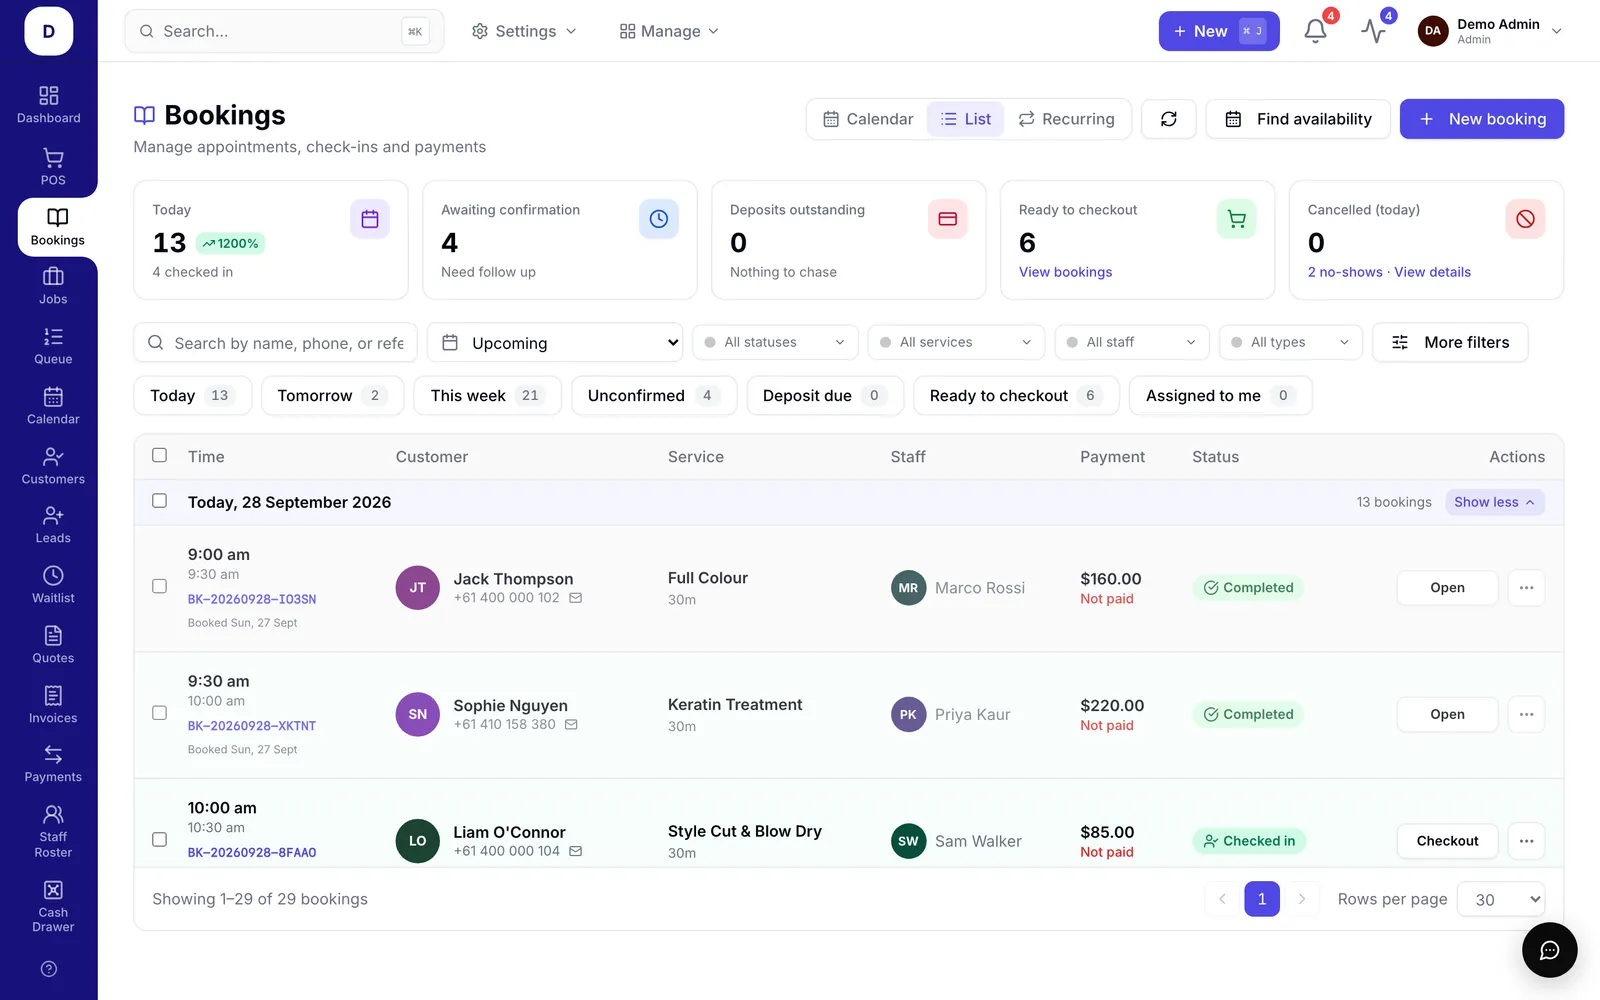Follow the View bookings link
1600x1000 pixels.
[1065, 272]
